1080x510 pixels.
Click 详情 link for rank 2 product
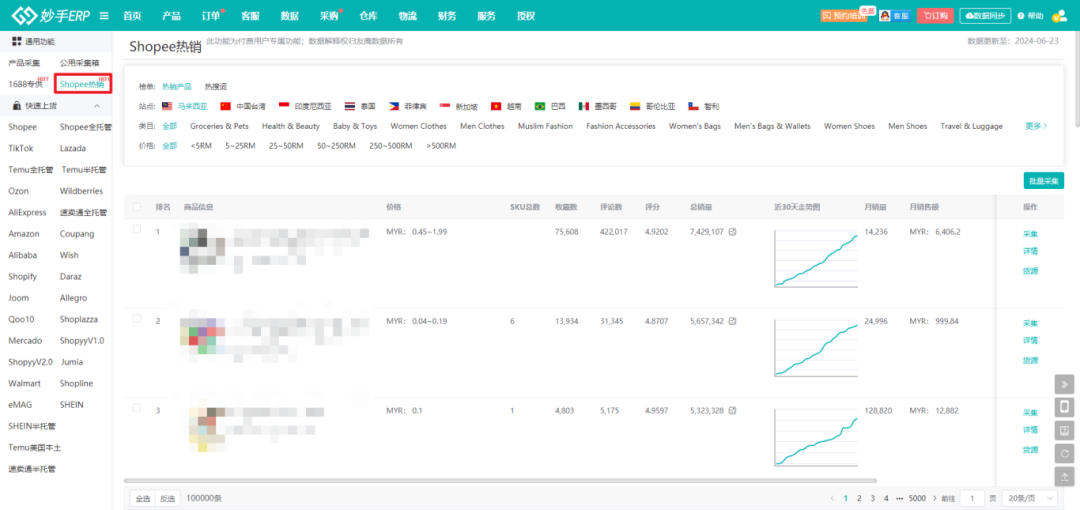[1030, 340]
